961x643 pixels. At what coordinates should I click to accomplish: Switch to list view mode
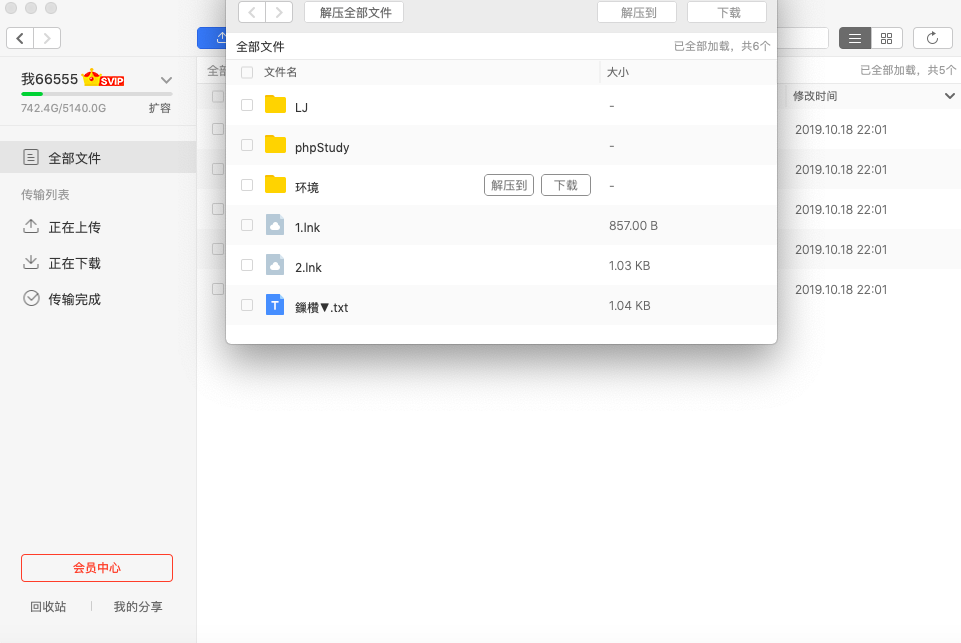tap(855, 38)
